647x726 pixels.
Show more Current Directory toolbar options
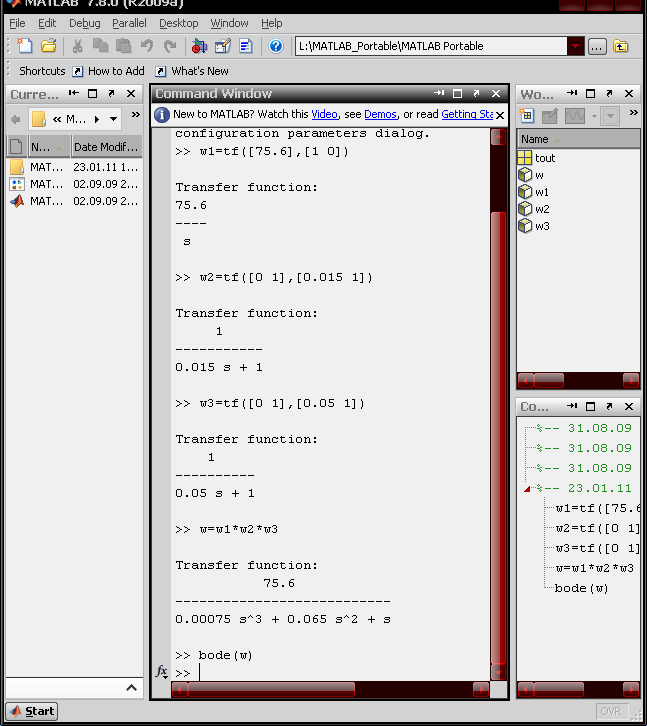(135, 114)
